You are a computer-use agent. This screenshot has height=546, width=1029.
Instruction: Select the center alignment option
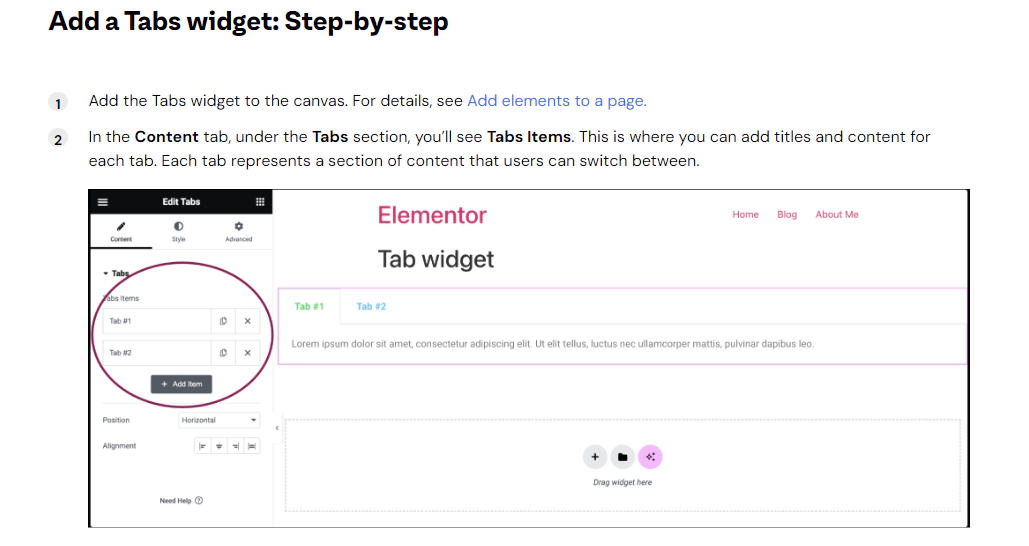tap(219, 446)
